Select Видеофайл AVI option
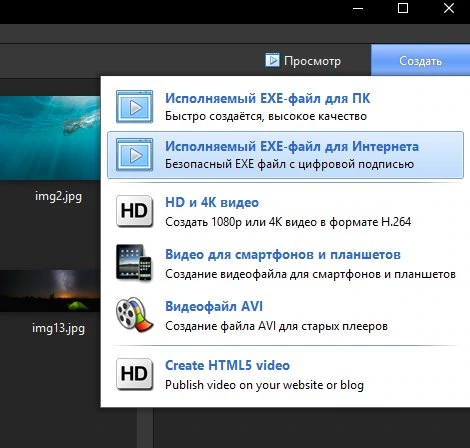The height and width of the screenshot is (448, 470). [285, 315]
